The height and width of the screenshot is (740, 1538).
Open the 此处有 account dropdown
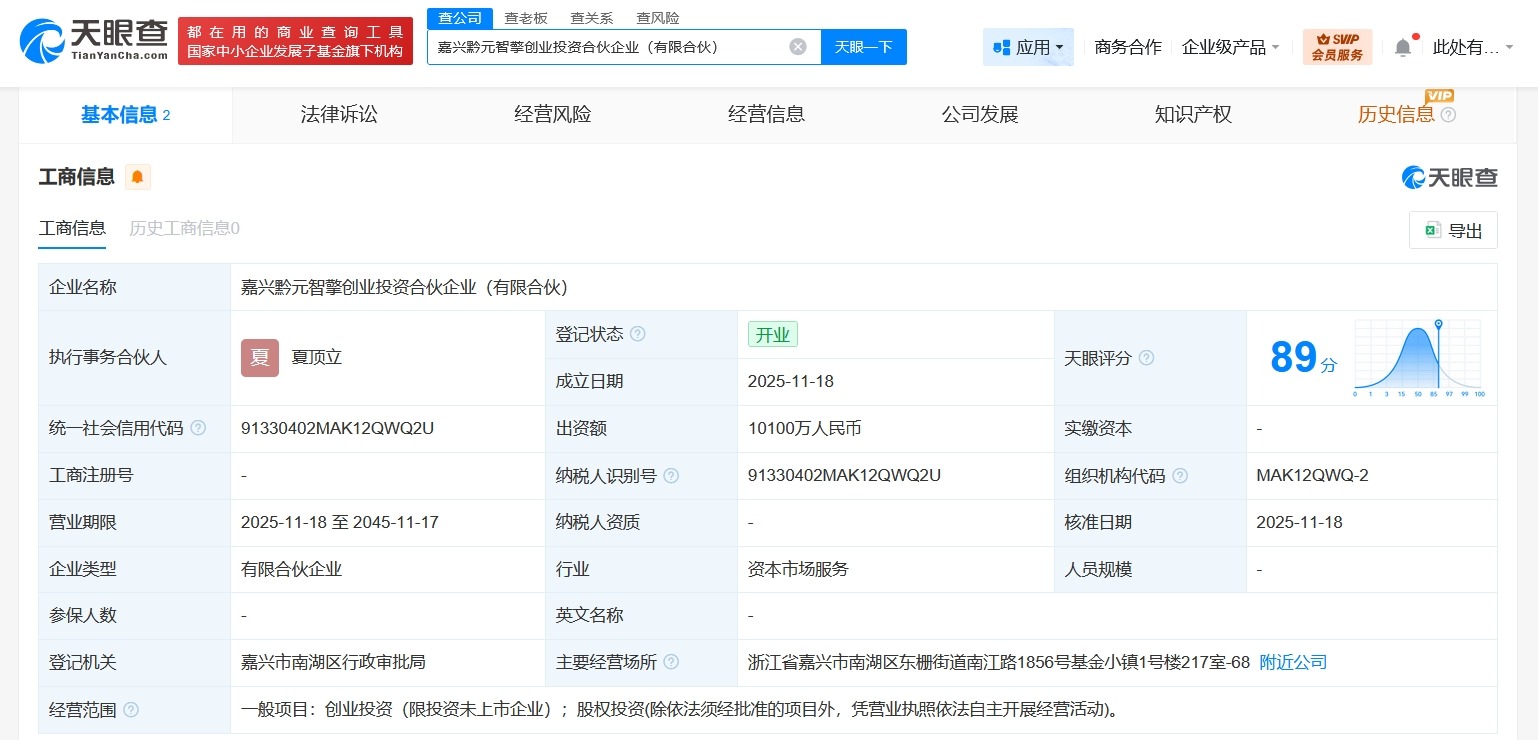click(1466, 46)
